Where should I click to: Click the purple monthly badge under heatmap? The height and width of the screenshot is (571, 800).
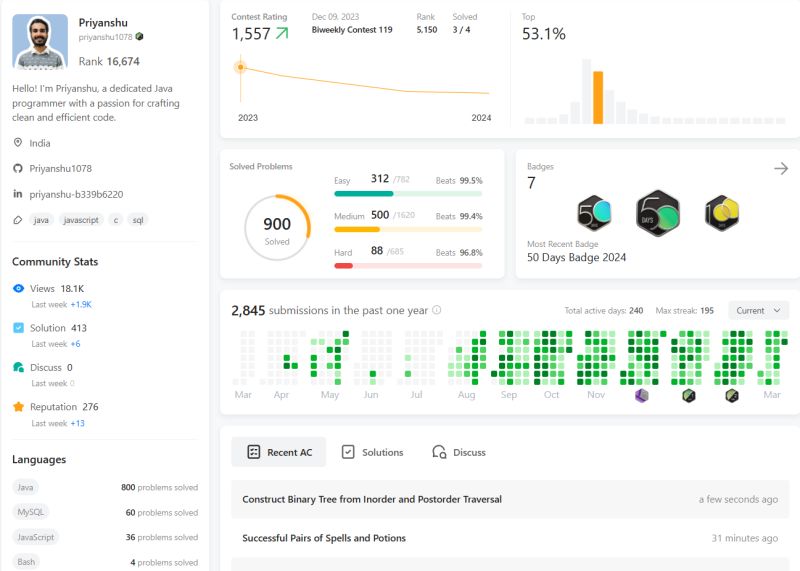[641, 395]
